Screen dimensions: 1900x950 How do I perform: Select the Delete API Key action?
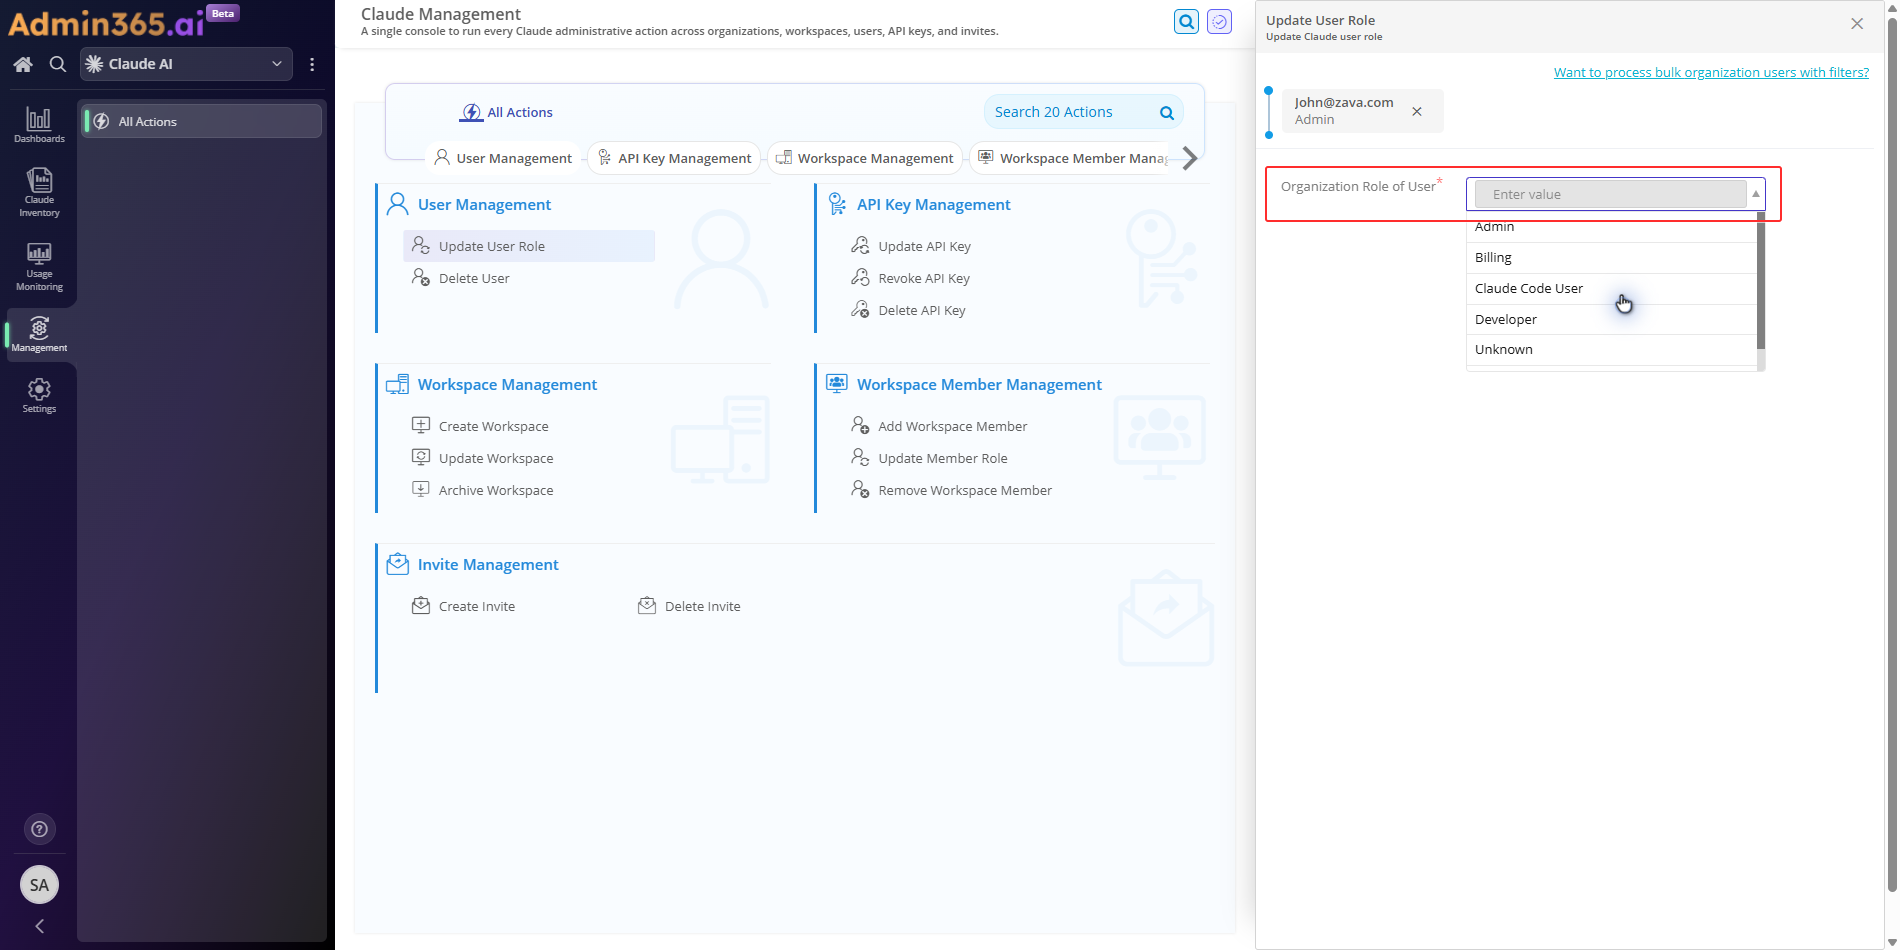click(921, 310)
